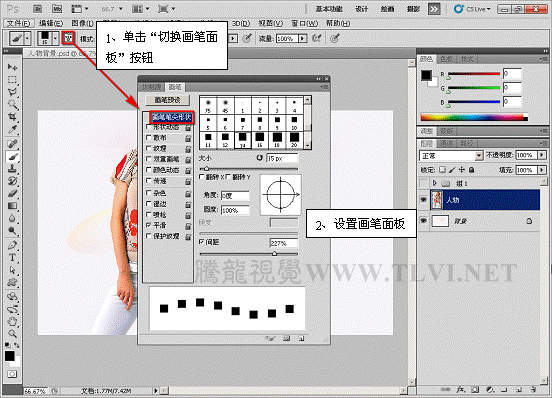
Task: Click the lock all icon in Layers panel
Action: pos(472,170)
